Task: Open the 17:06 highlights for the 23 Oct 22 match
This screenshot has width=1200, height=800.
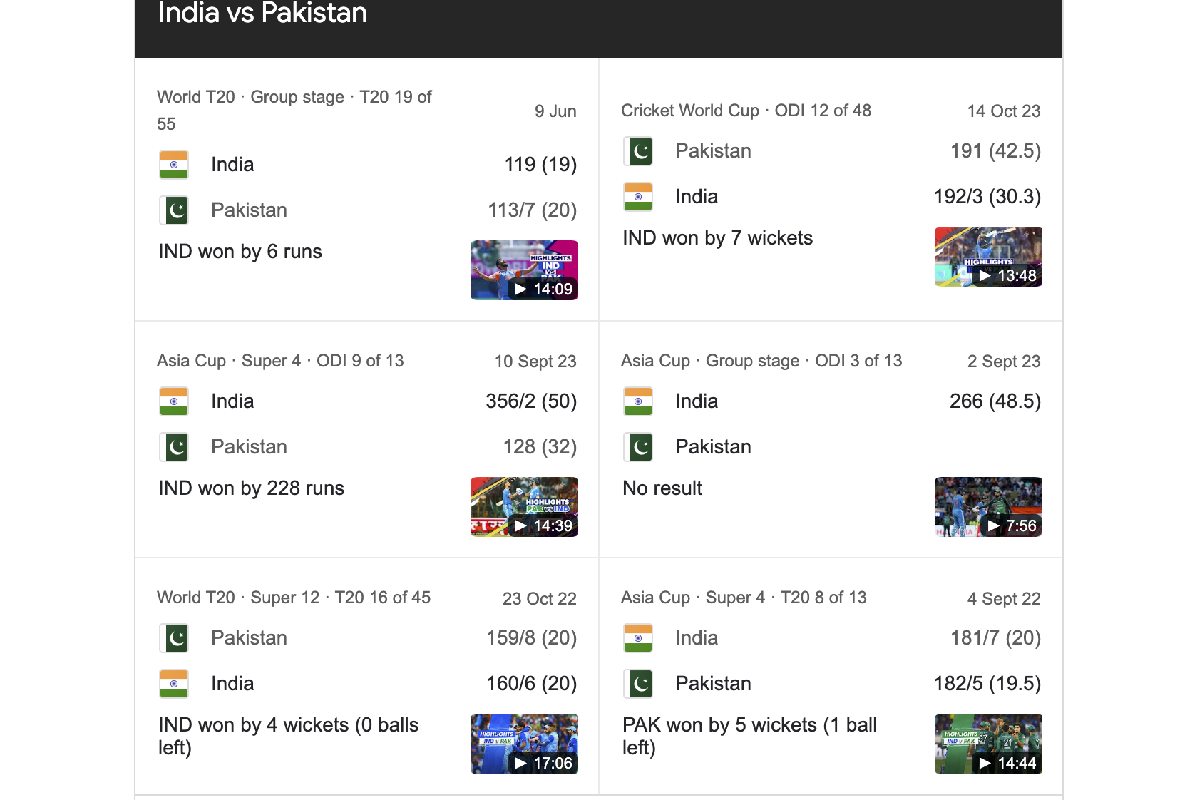Action: tap(524, 744)
